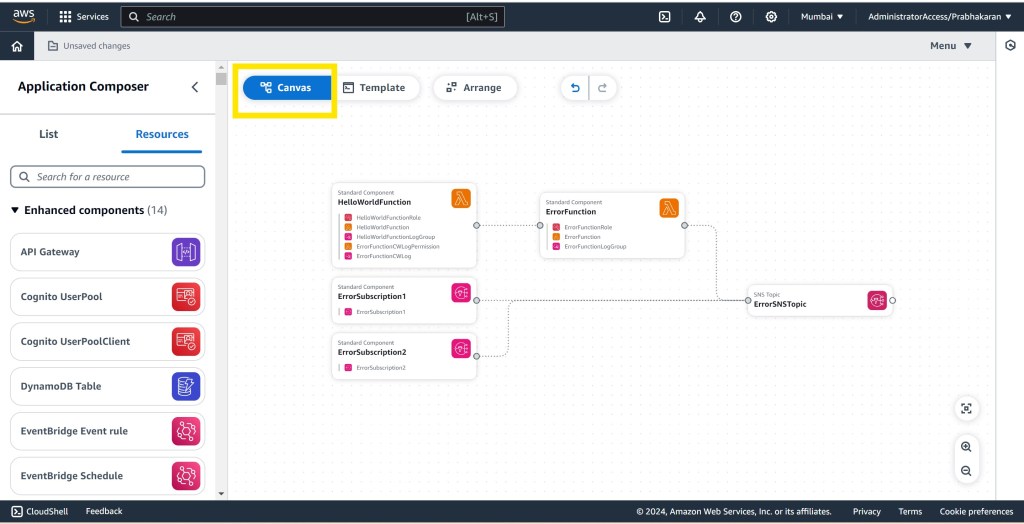Switch to the List tab

(x=49, y=134)
